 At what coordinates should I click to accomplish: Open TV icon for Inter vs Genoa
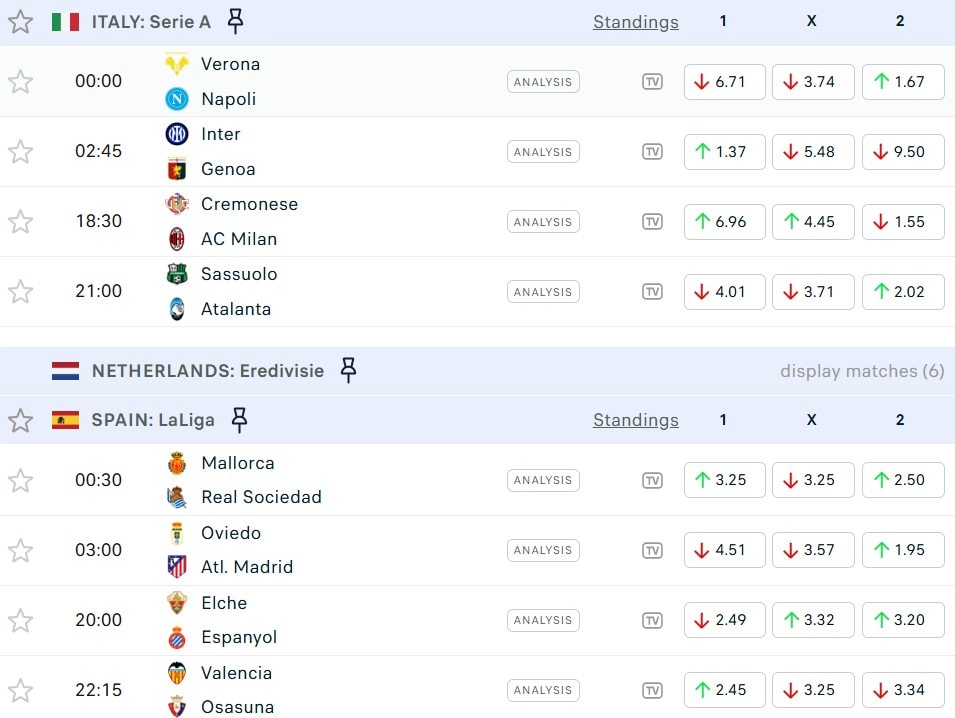click(x=652, y=152)
